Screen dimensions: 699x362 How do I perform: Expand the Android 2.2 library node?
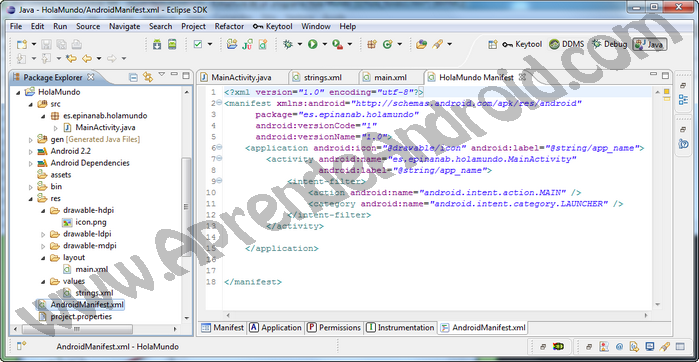(x=30, y=152)
